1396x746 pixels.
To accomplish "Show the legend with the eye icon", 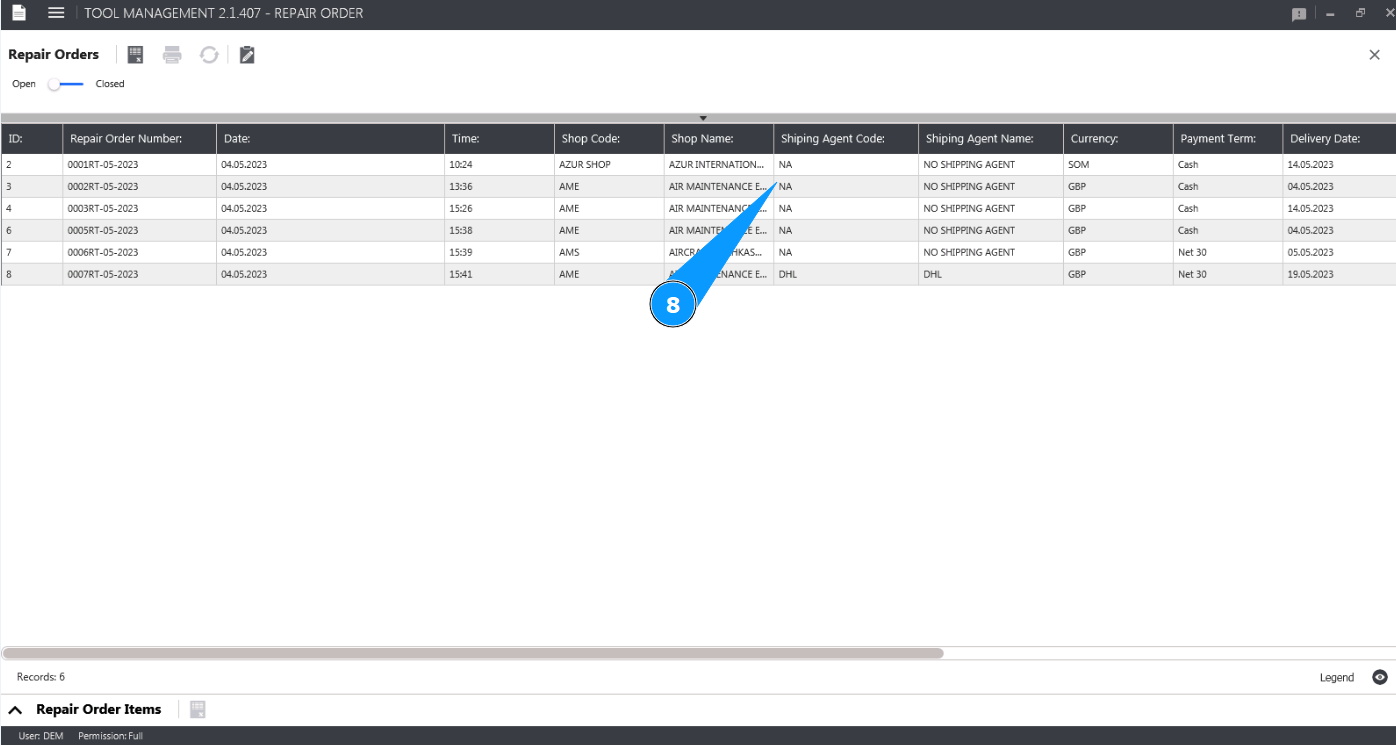I will [x=1380, y=677].
